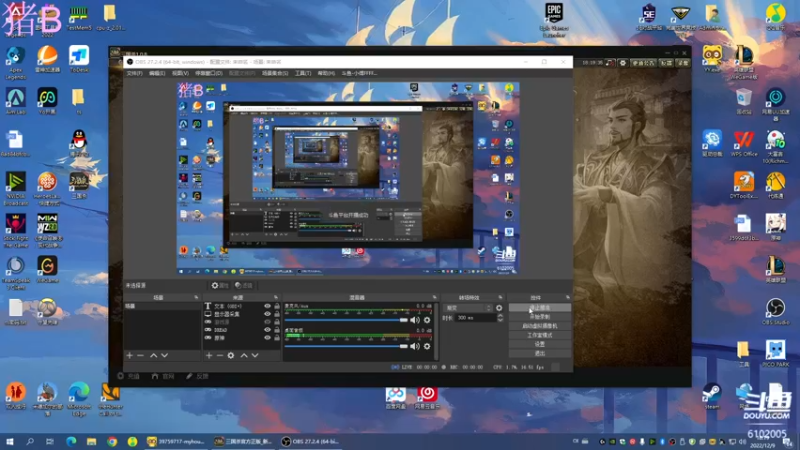800x450 pixels.
Task: Open the 场景集合(S) menu in OBS
Action: (x=275, y=73)
